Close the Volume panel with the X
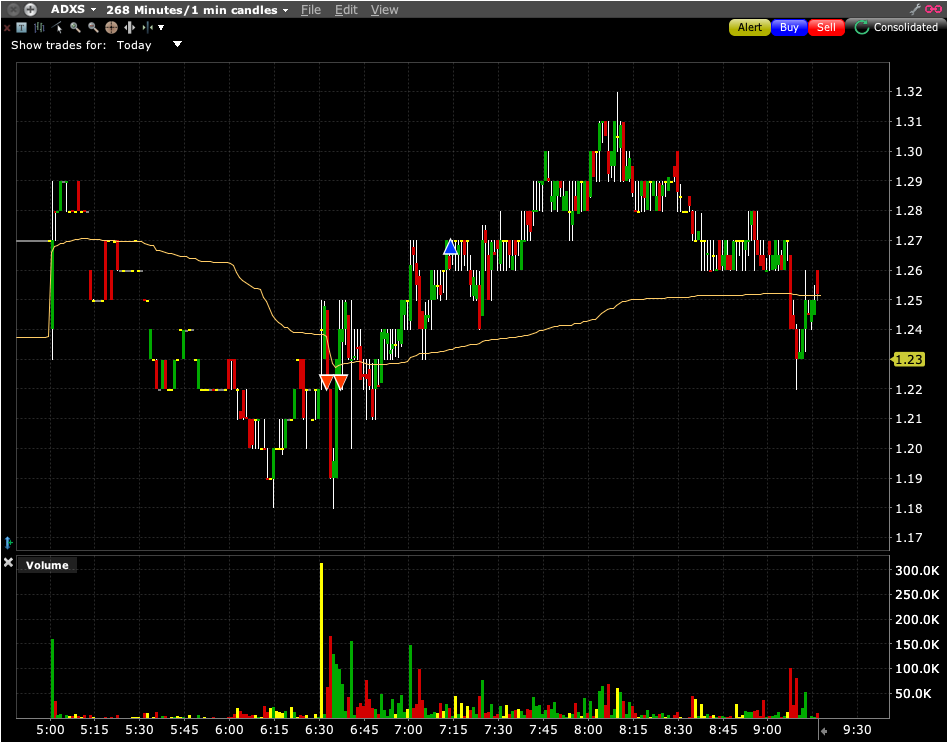This screenshot has width=947, height=742. (x=8, y=562)
